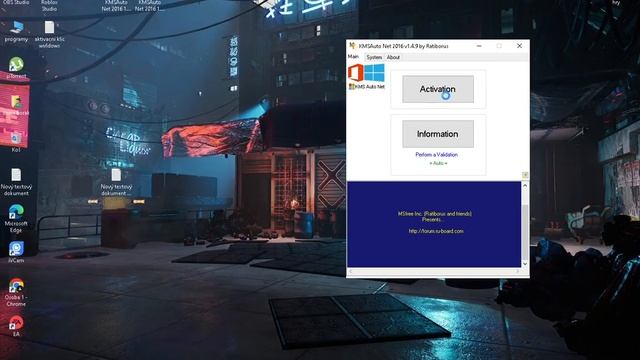Click the Information button in KMSAuto

pos(438,134)
